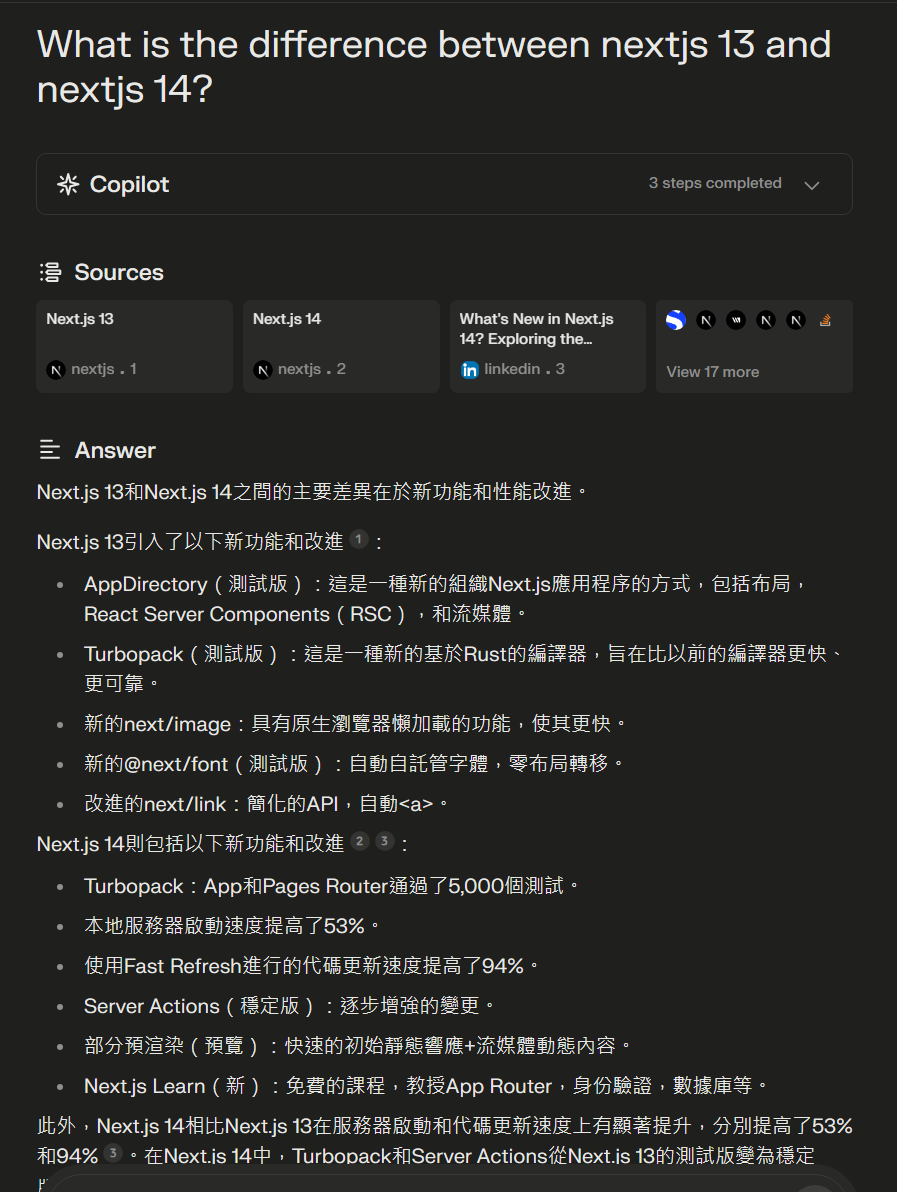Click the nextjs favicon on source 2

pos(262,369)
